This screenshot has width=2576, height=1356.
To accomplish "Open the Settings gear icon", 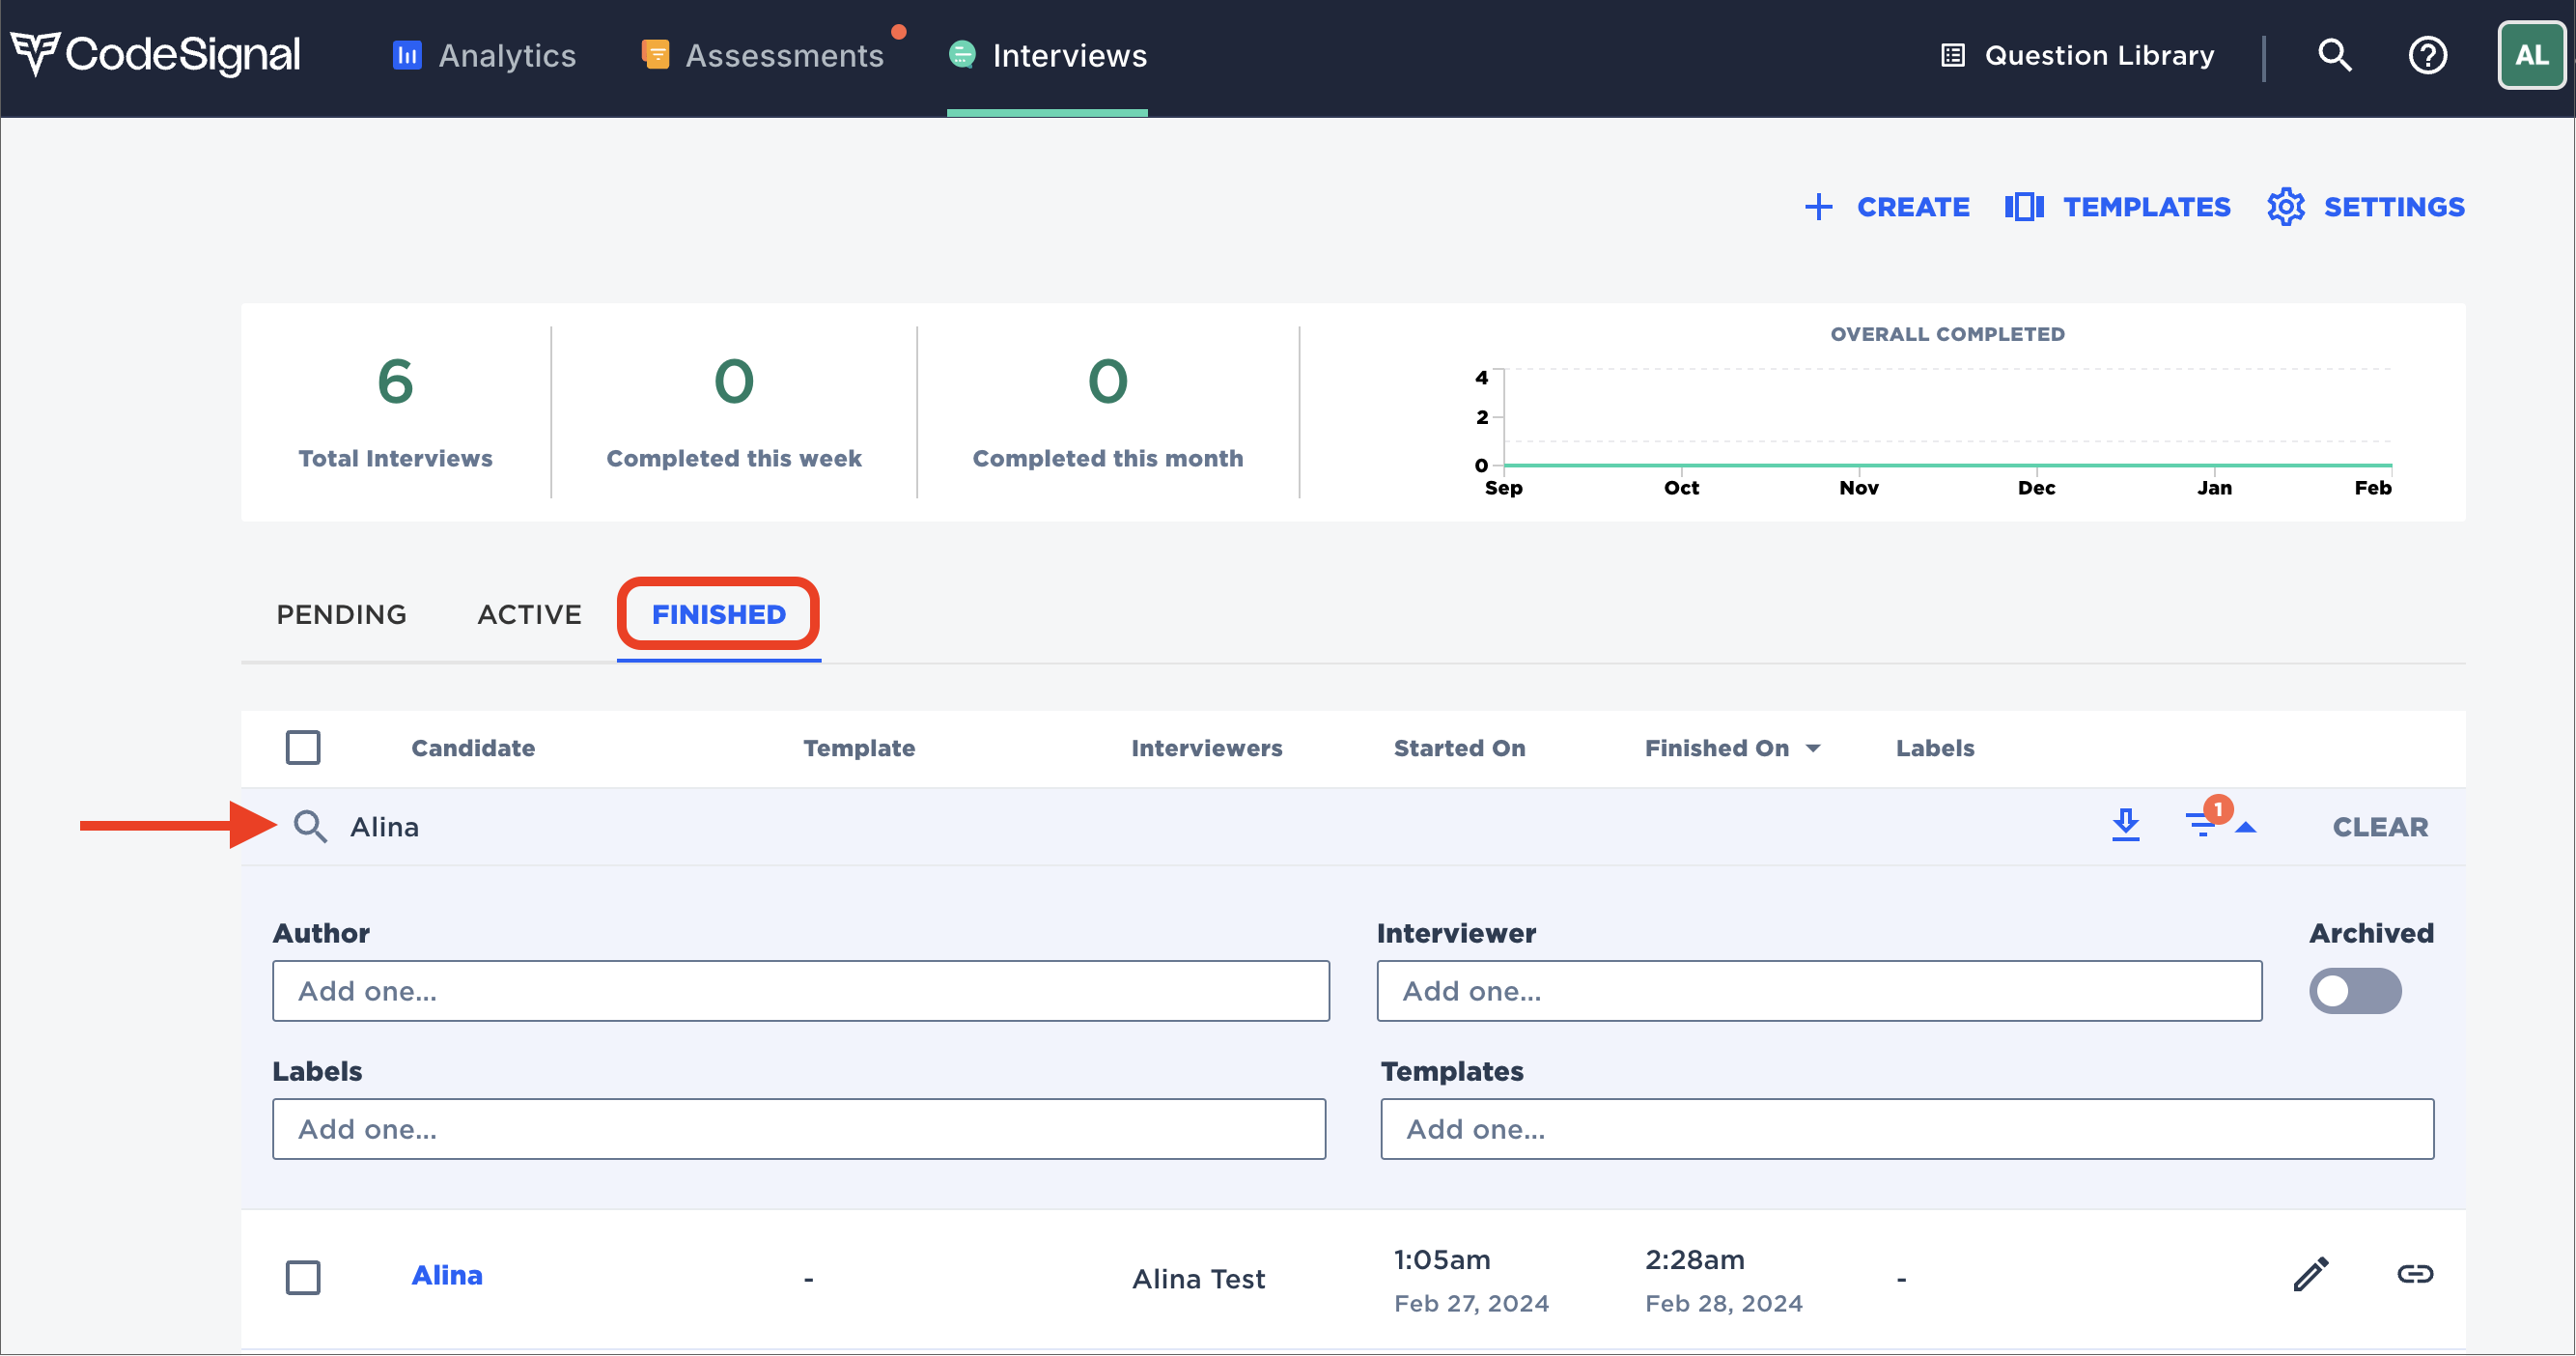I will pyautogui.click(x=2285, y=207).
